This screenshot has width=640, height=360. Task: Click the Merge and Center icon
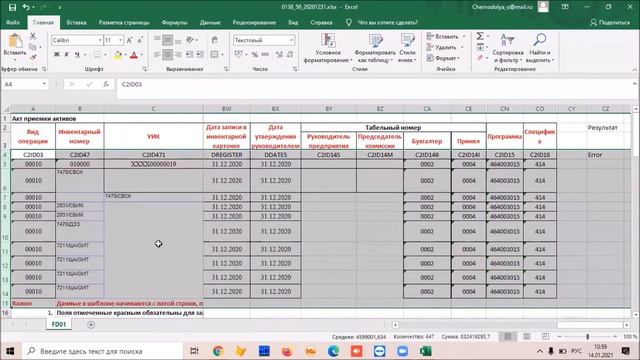pos(214,54)
